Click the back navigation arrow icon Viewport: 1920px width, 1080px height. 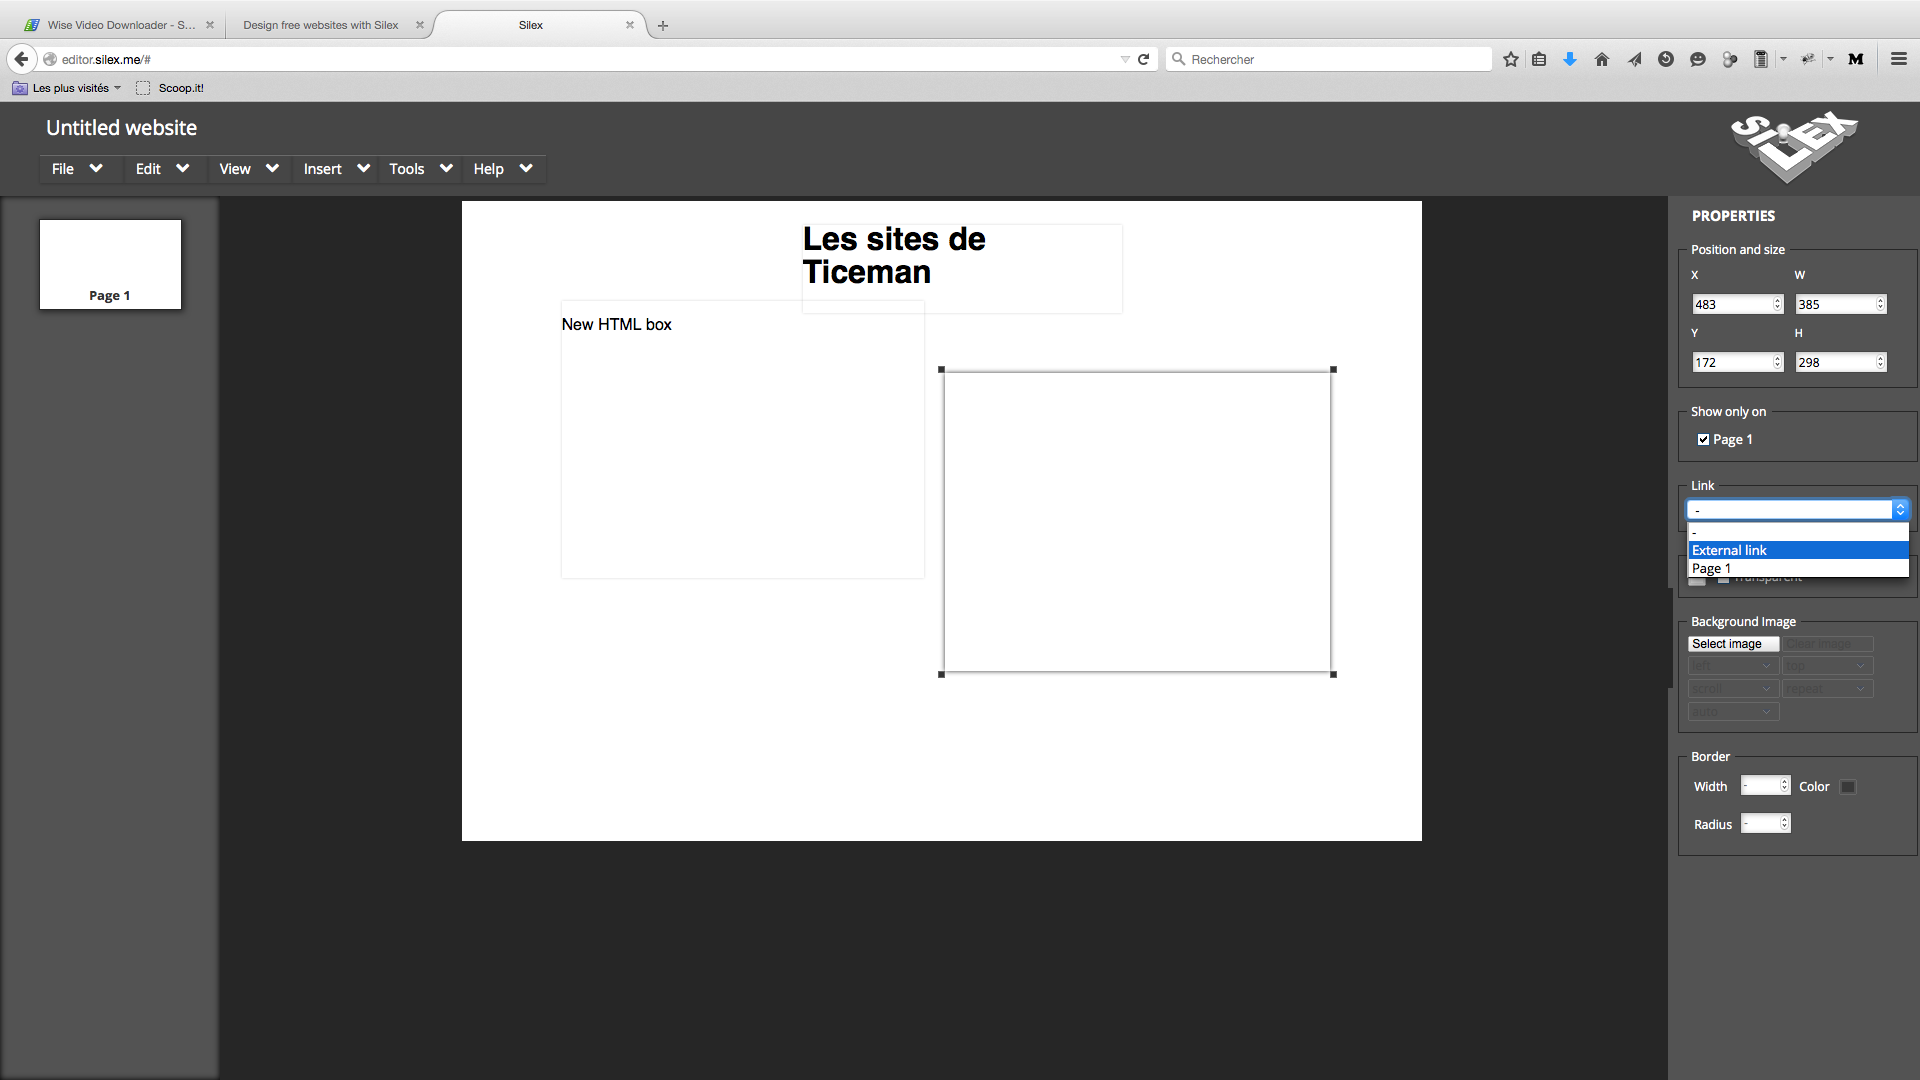point(20,58)
